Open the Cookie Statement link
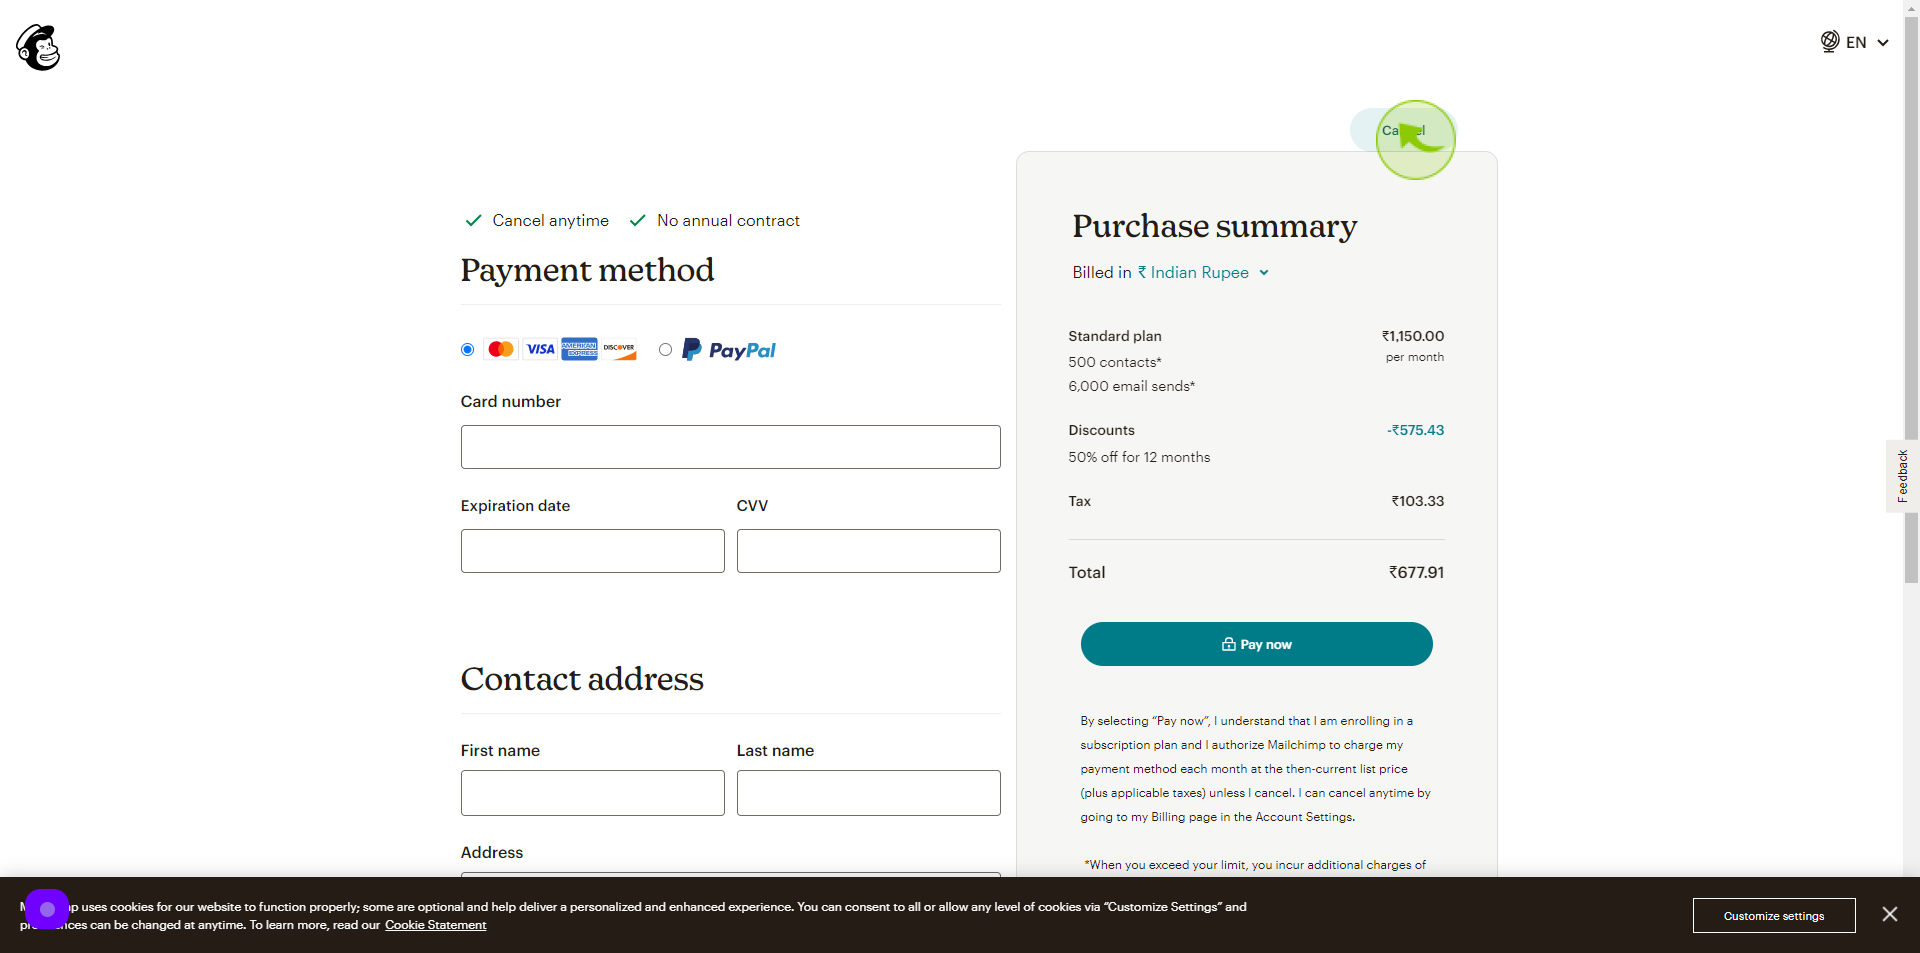Image resolution: width=1920 pixels, height=953 pixels. [435, 925]
